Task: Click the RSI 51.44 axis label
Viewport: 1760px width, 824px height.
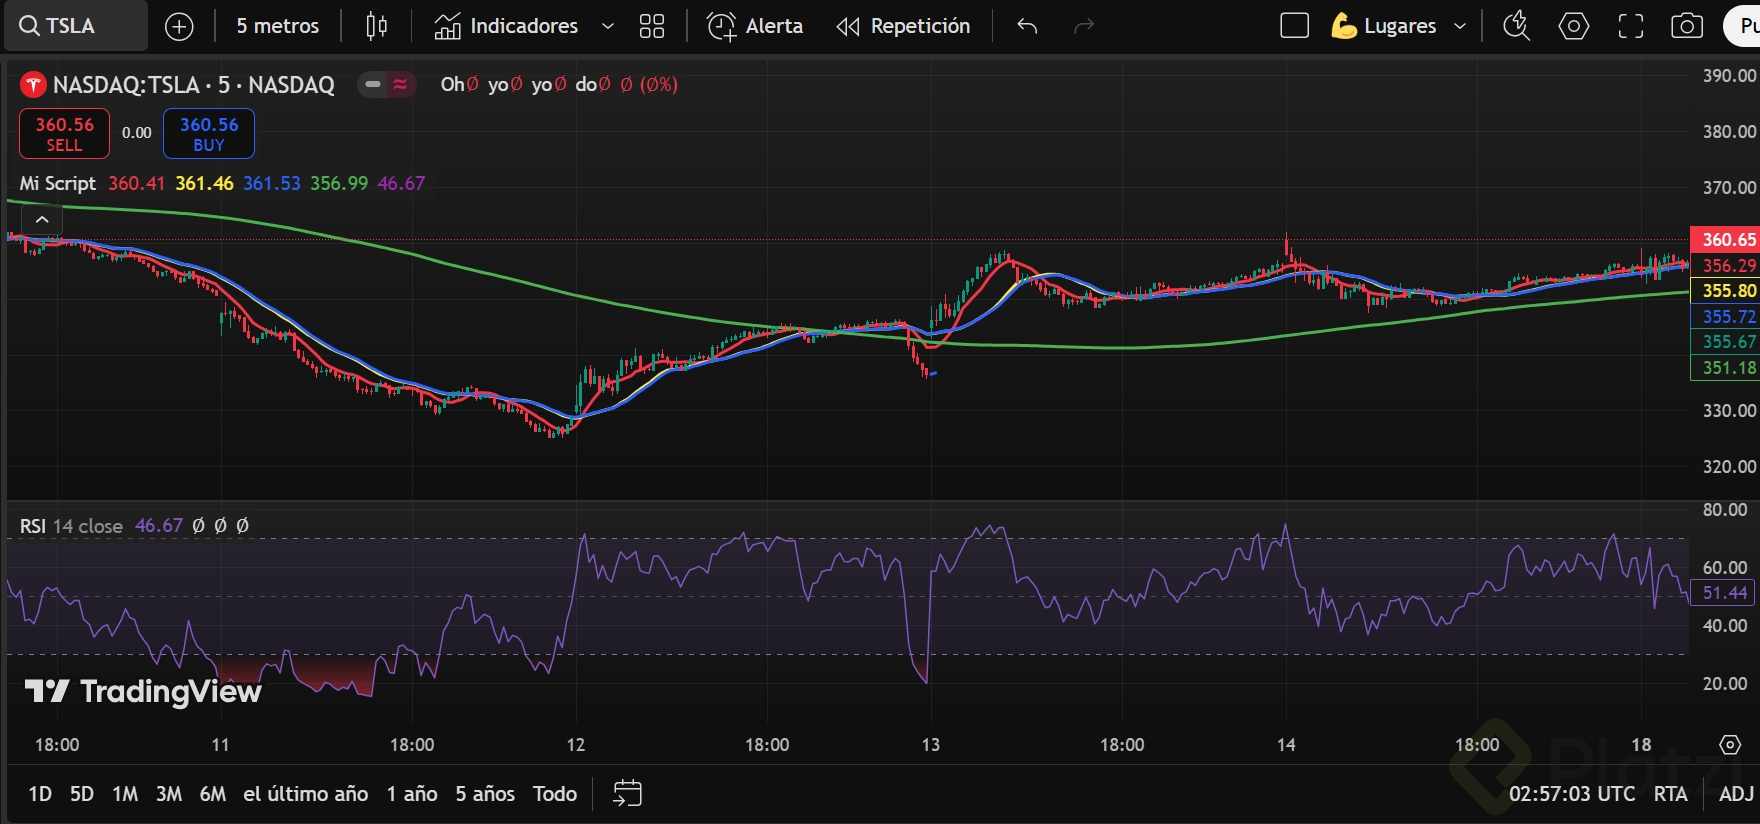Action: tap(1724, 593)
